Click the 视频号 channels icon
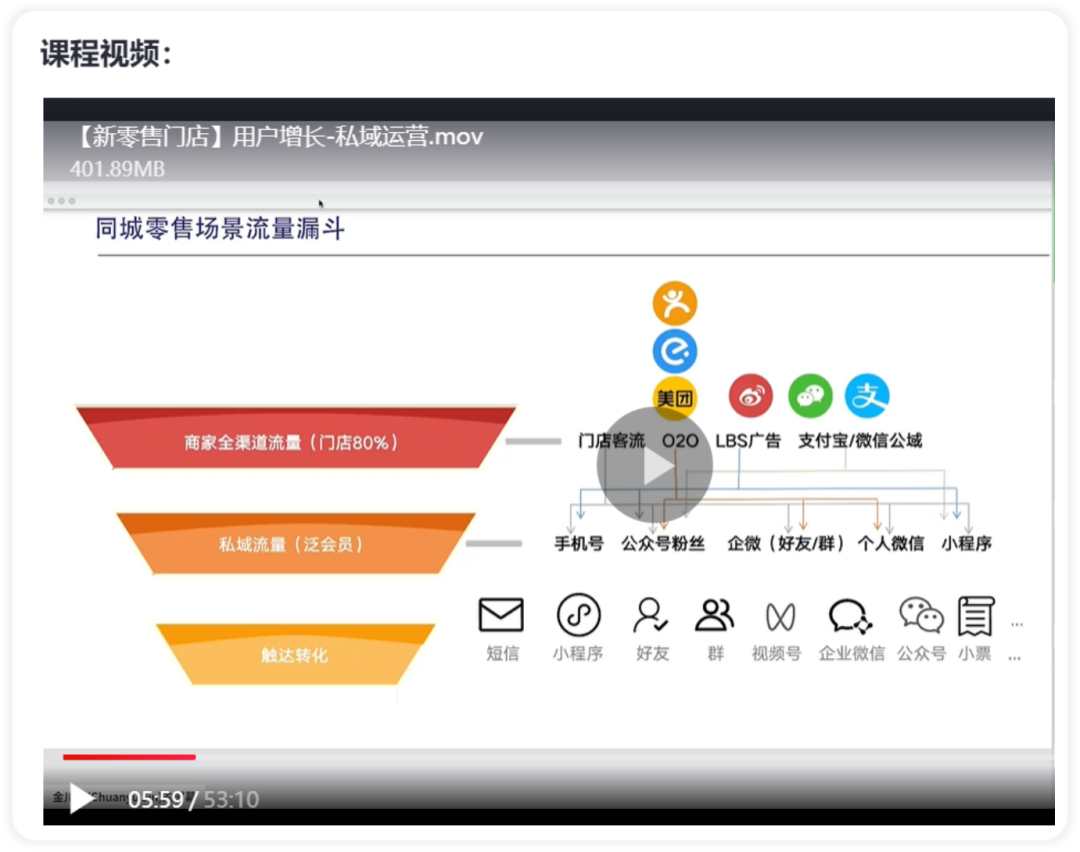The height and width of the screenshot is (852, 1080). [x=780, y=616]
